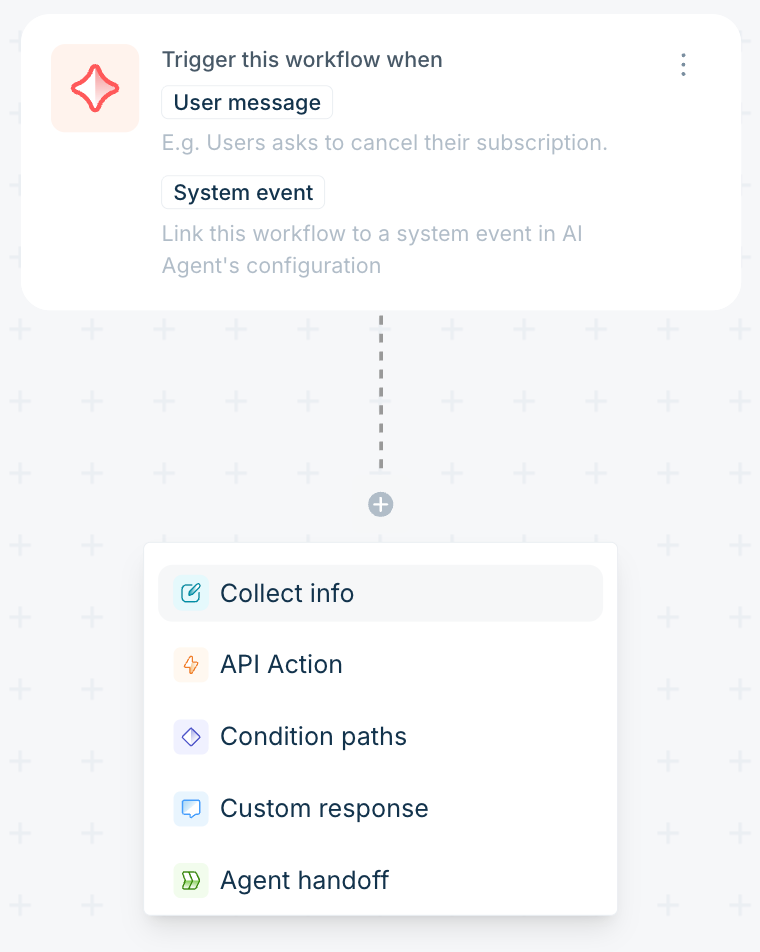Open the three-dot trigger options menu
760x952 pixels.
(x=684, y=64)
